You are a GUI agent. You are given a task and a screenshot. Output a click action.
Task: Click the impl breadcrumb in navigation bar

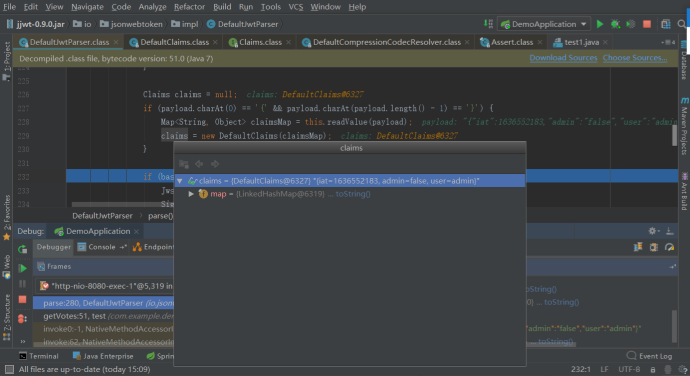[x=185, y=24]
